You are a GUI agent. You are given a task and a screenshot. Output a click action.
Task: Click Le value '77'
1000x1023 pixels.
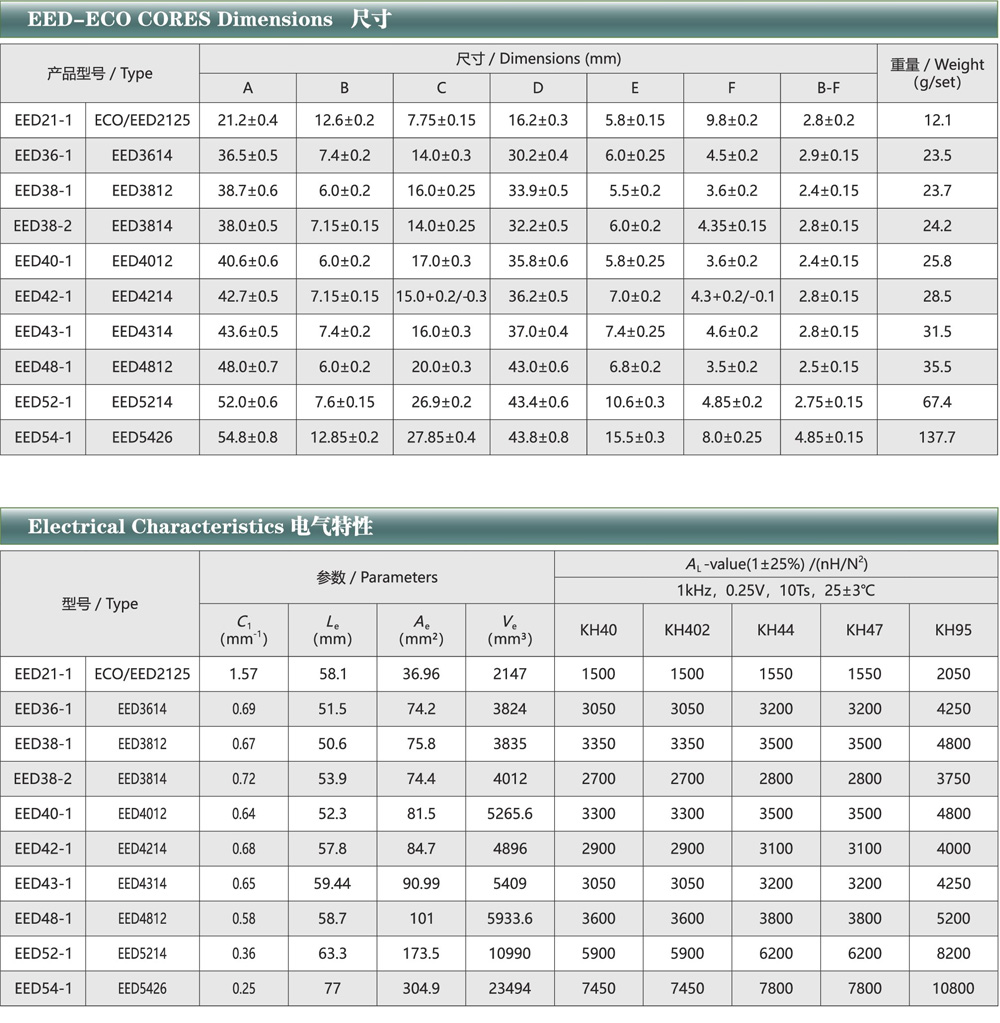[332, 988]
